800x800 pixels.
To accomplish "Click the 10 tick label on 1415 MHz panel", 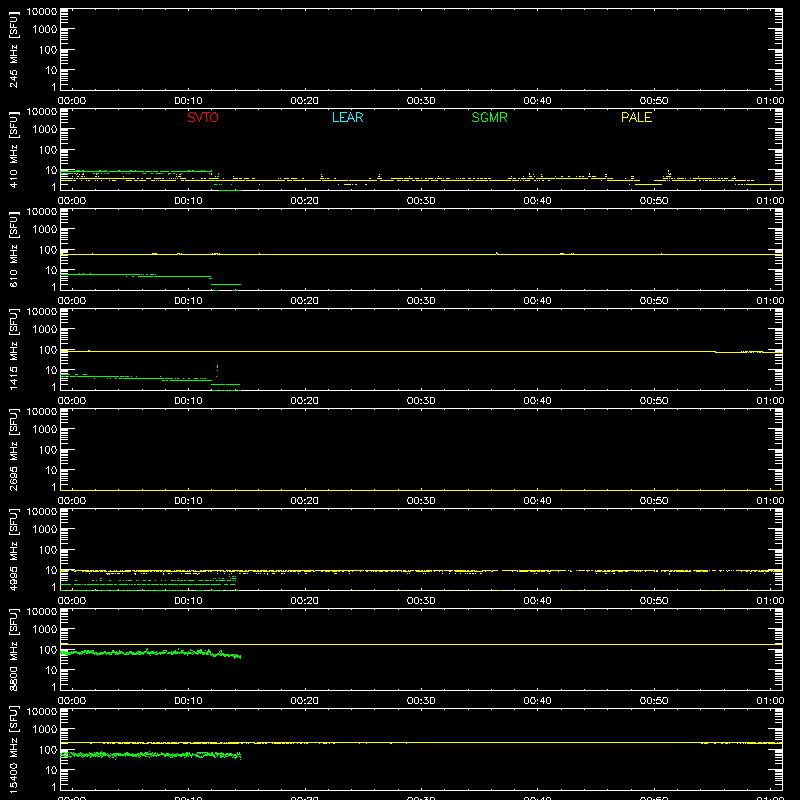I will click(x=51, y=370).
